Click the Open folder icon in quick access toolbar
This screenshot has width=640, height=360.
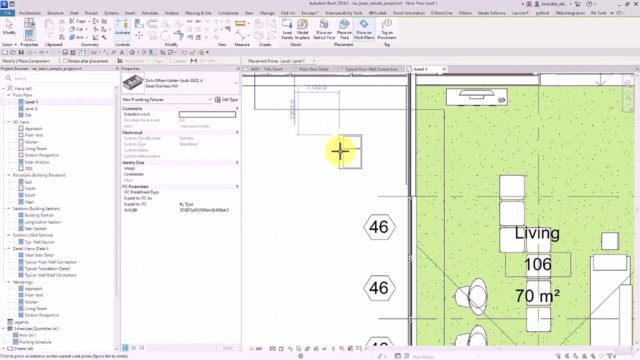[x=13, y=52]
